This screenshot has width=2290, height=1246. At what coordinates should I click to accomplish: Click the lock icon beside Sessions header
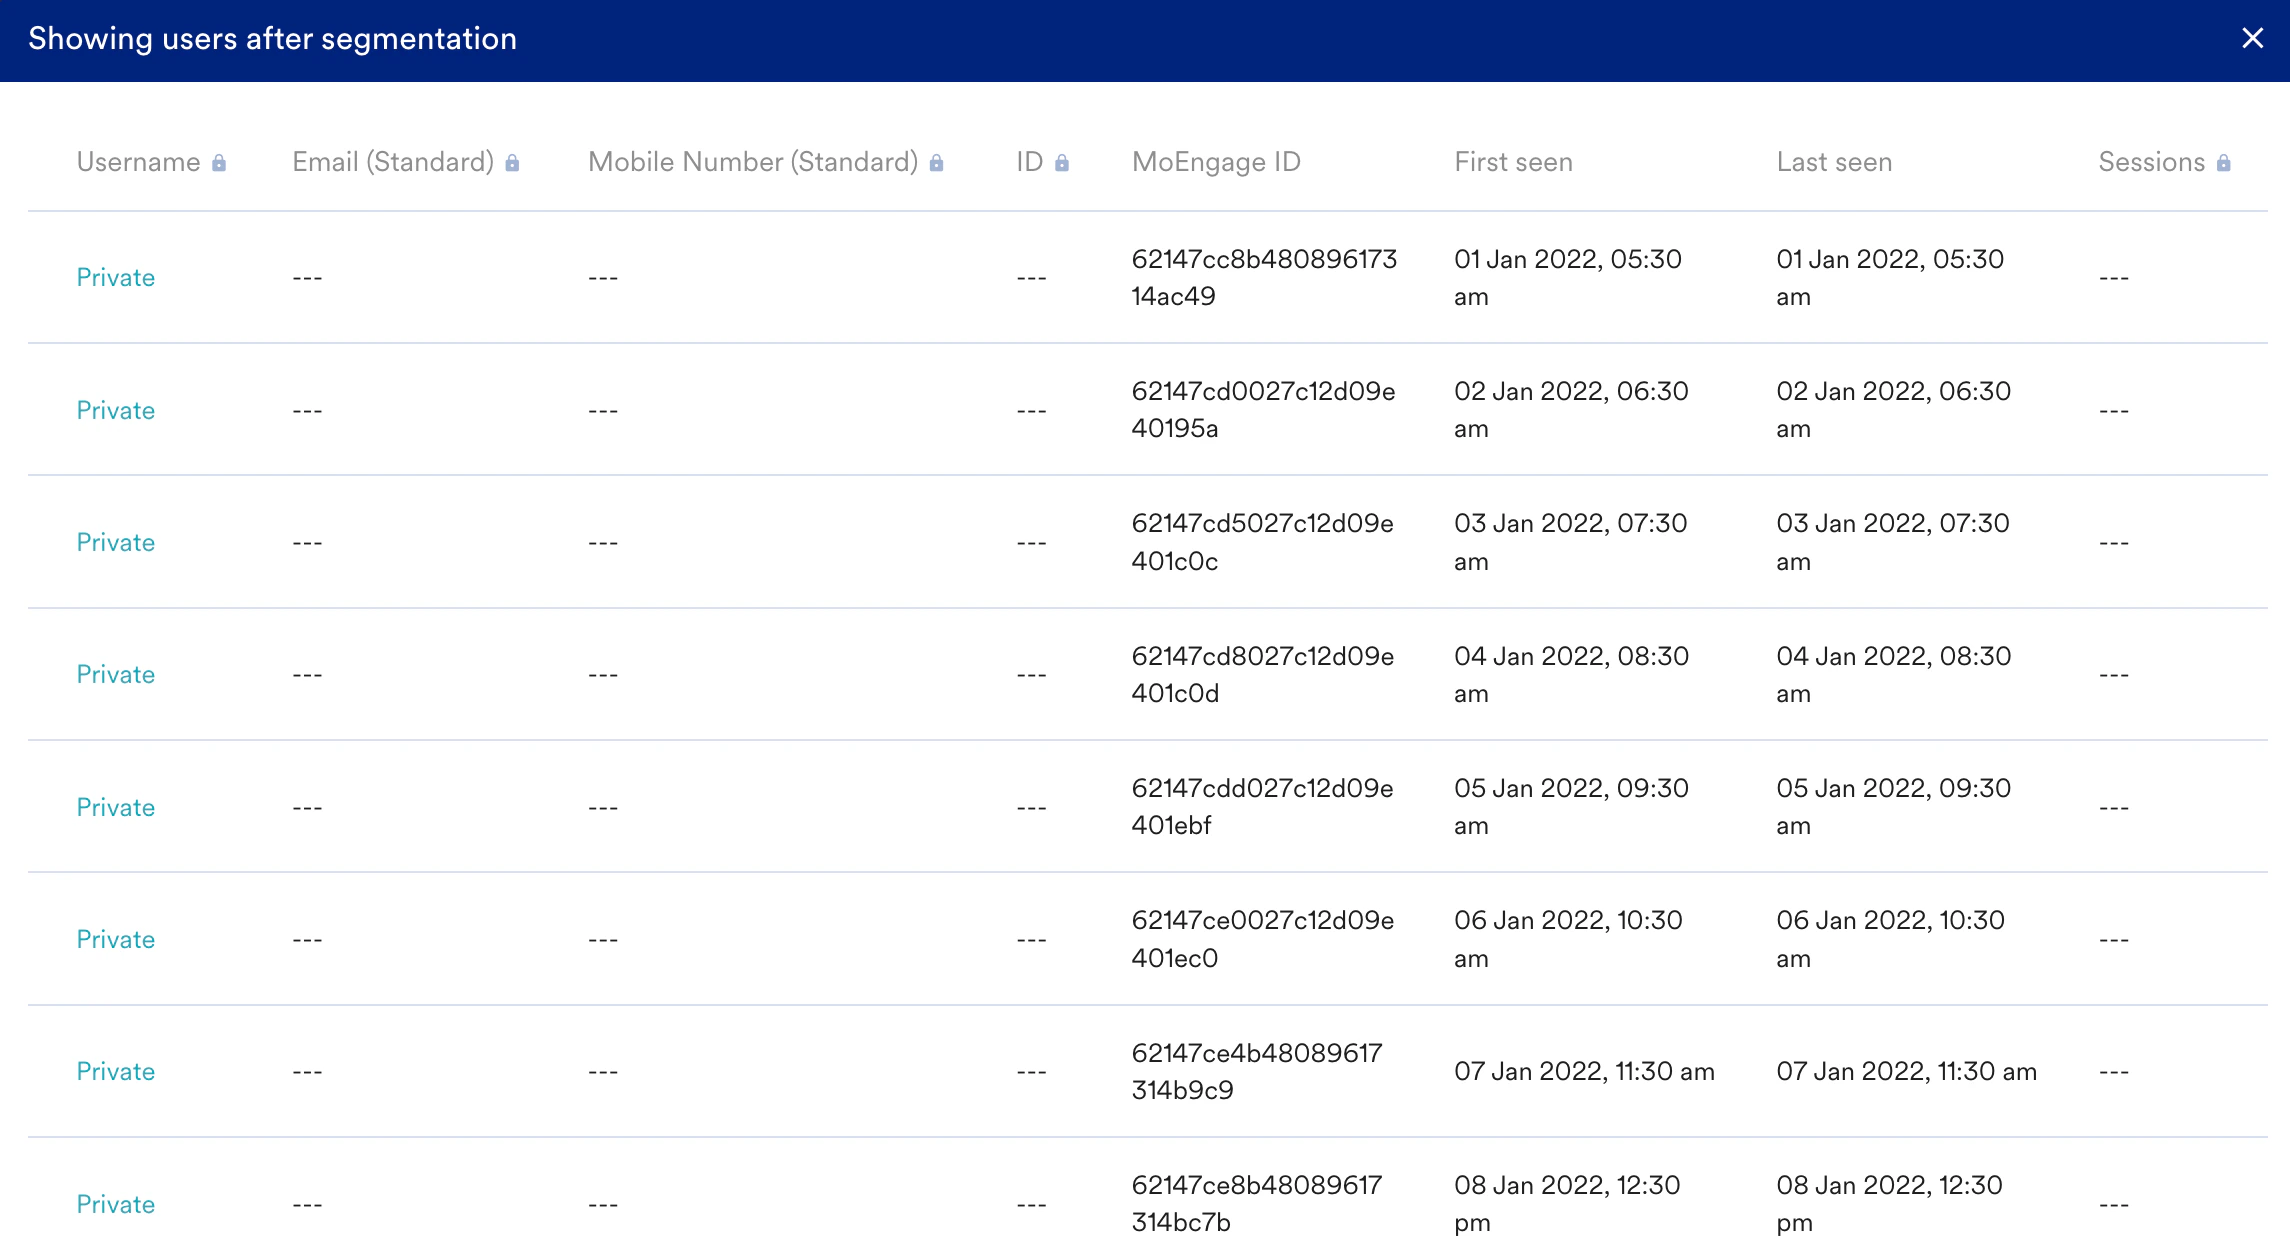(x=2223, y=163)
